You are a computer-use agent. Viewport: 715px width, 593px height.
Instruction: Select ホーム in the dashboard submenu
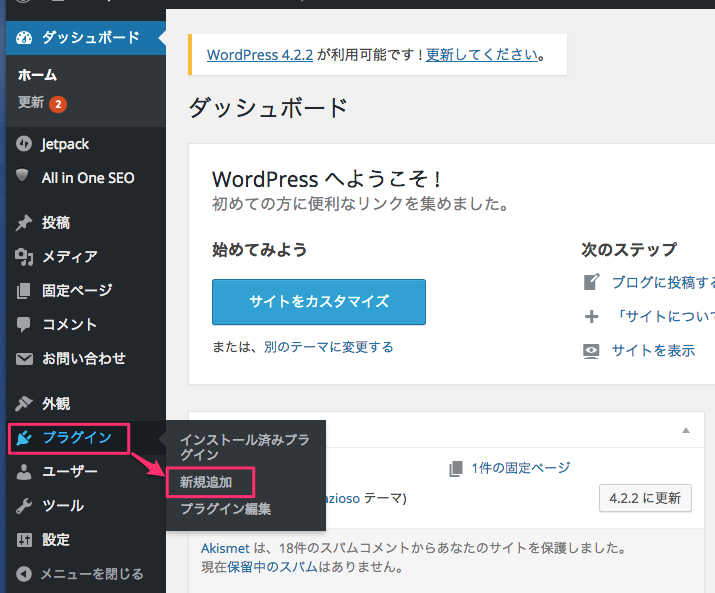coord(37,75)
